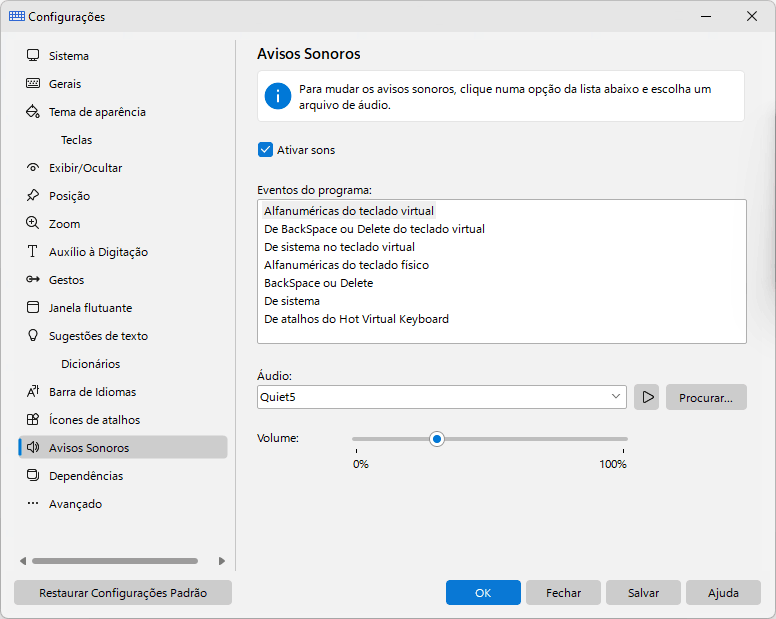776x619 pixels.
Task: Click the keyboard app icon in title bar
Action: (x=17, y=16)
